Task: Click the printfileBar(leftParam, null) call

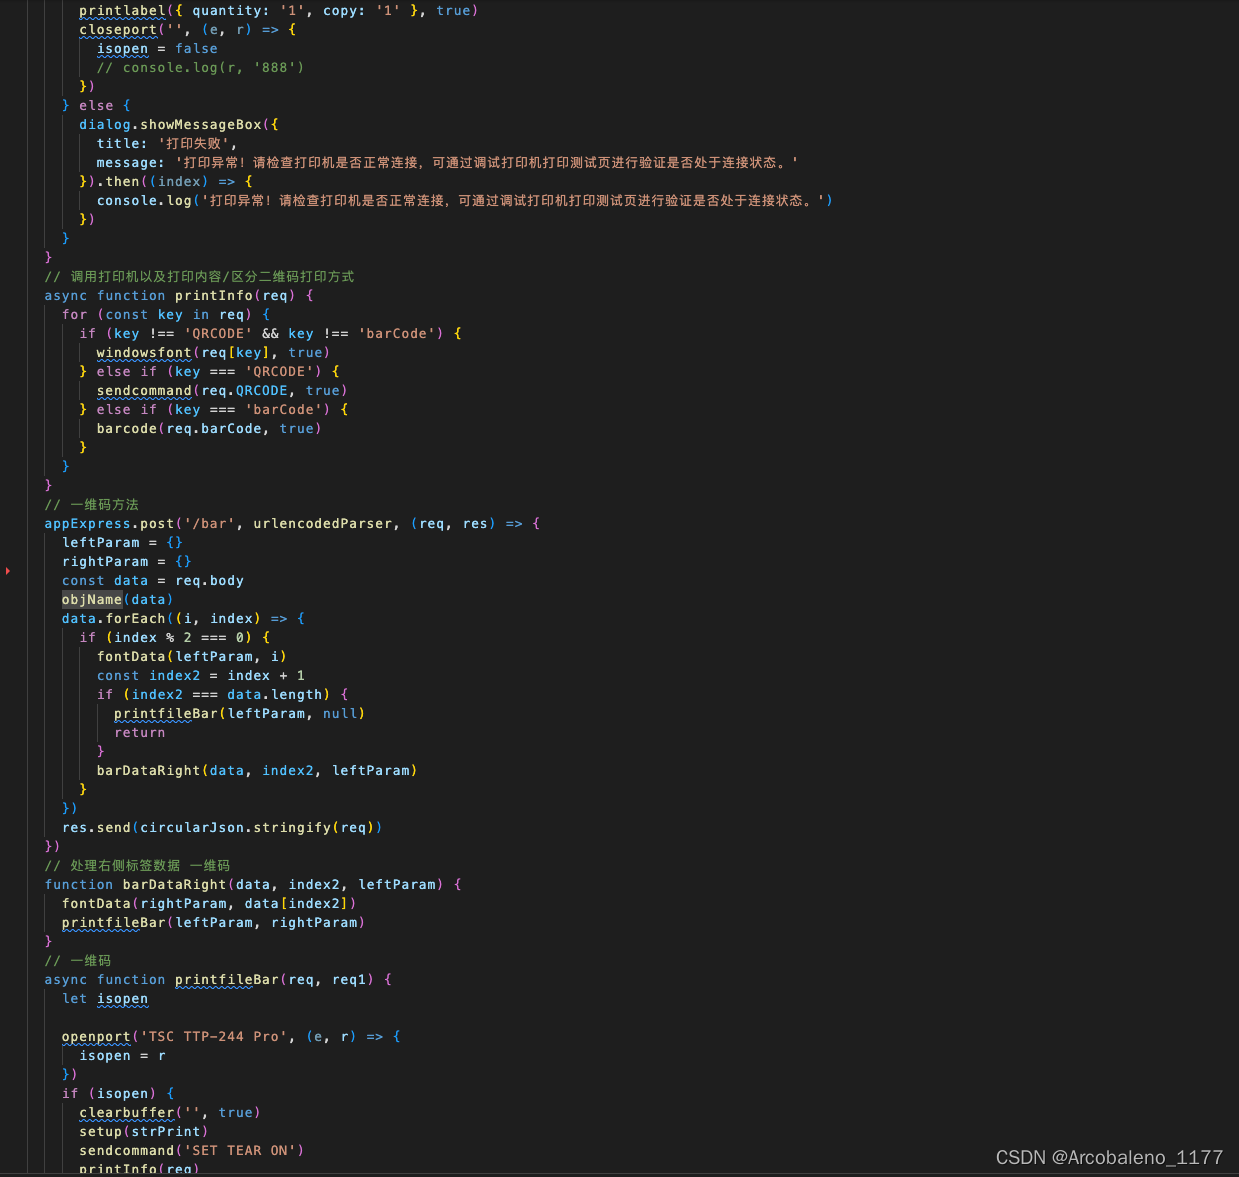Action: click(240, 713)
